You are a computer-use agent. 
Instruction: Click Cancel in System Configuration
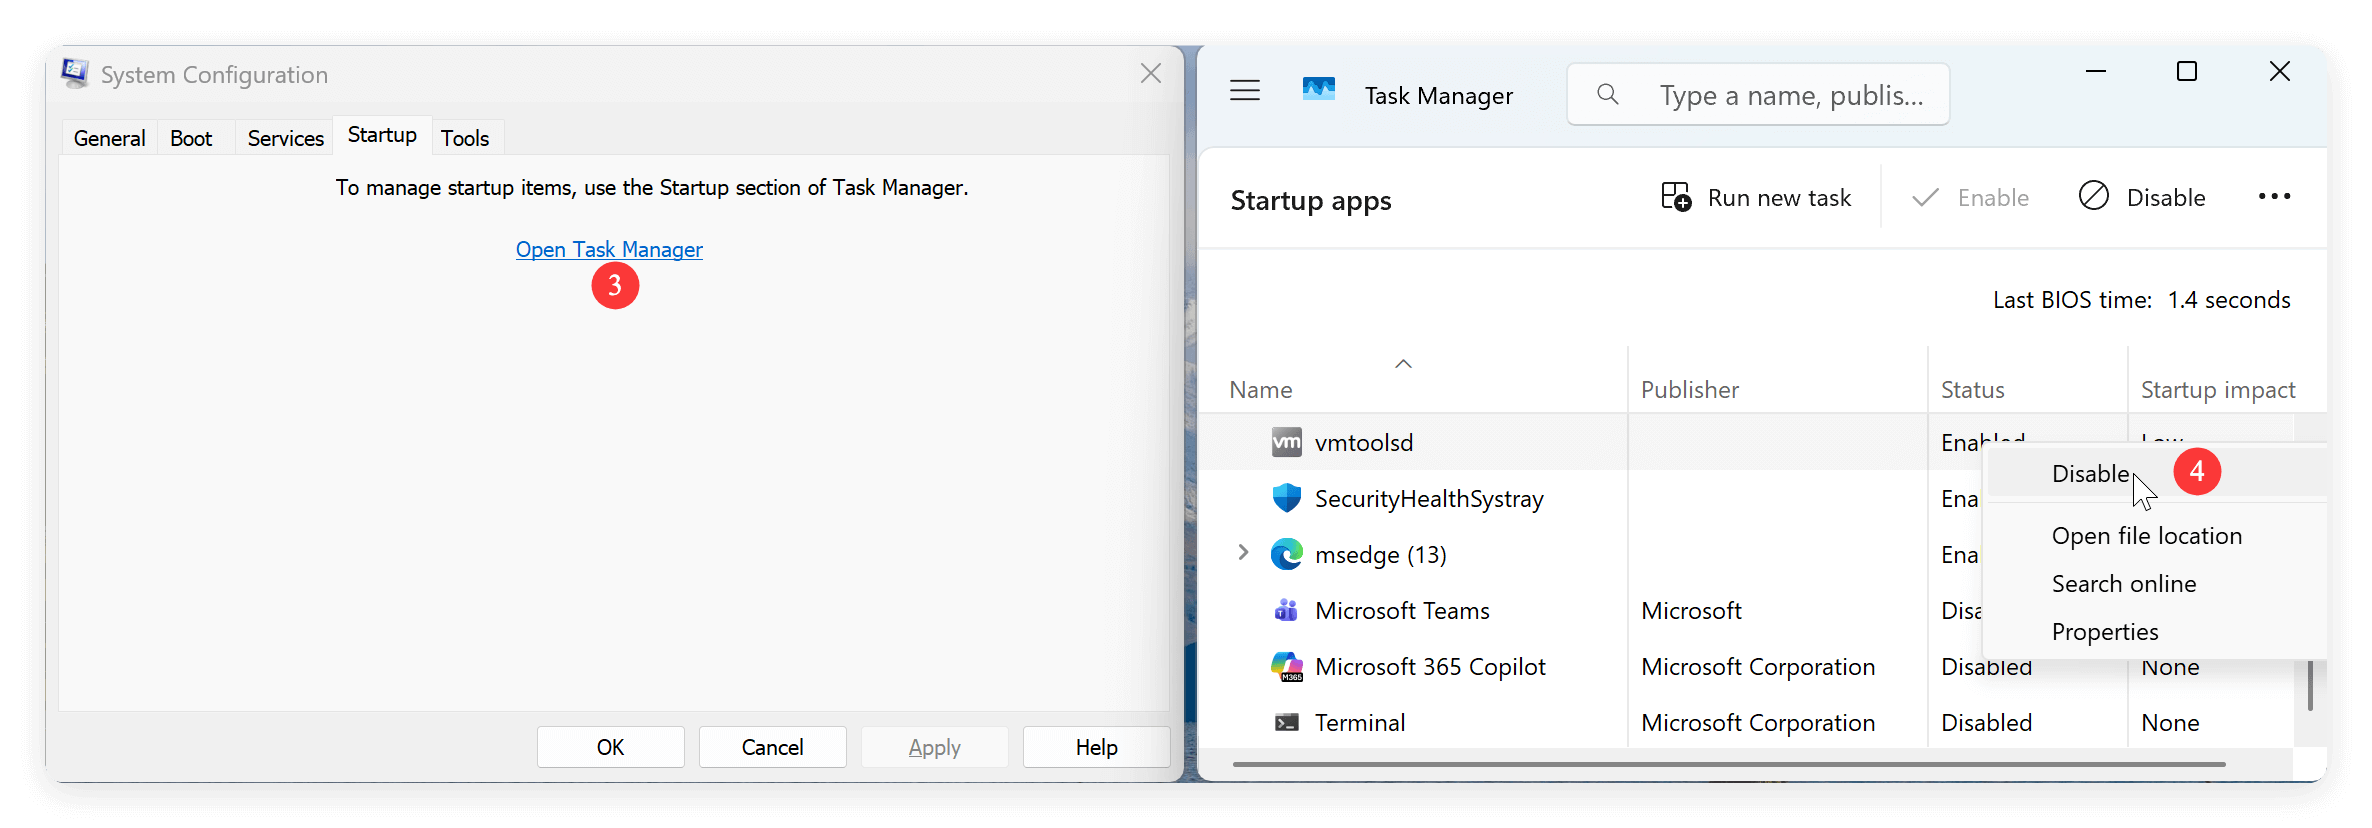[x=772, y=747]
